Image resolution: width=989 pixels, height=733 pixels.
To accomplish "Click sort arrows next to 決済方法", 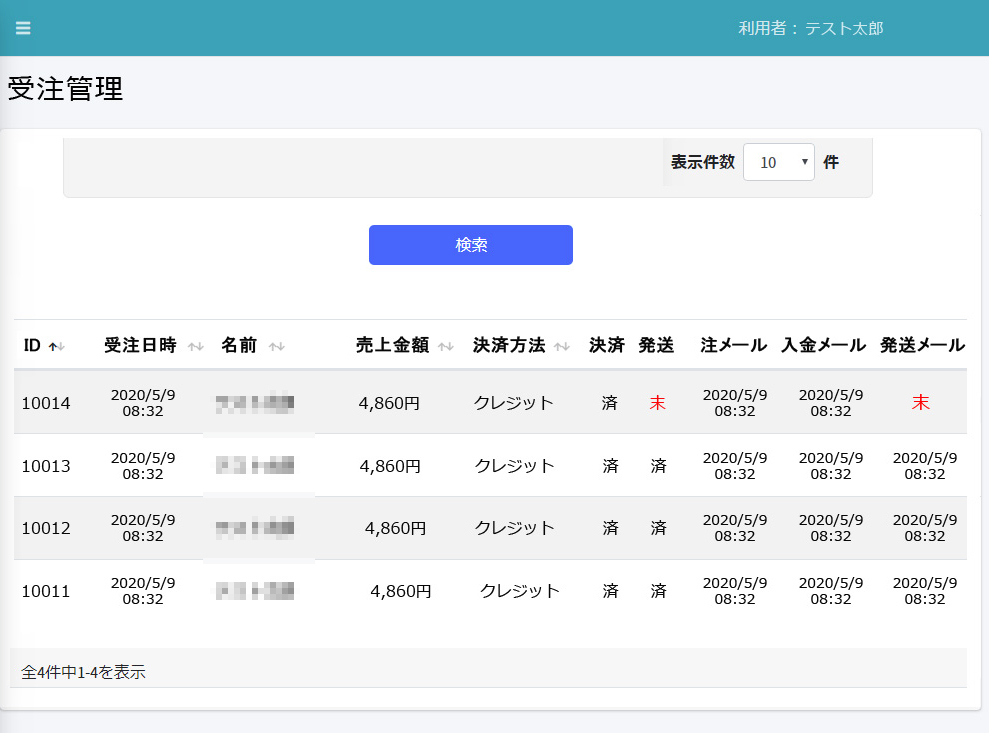I will (x=562, y=346).
